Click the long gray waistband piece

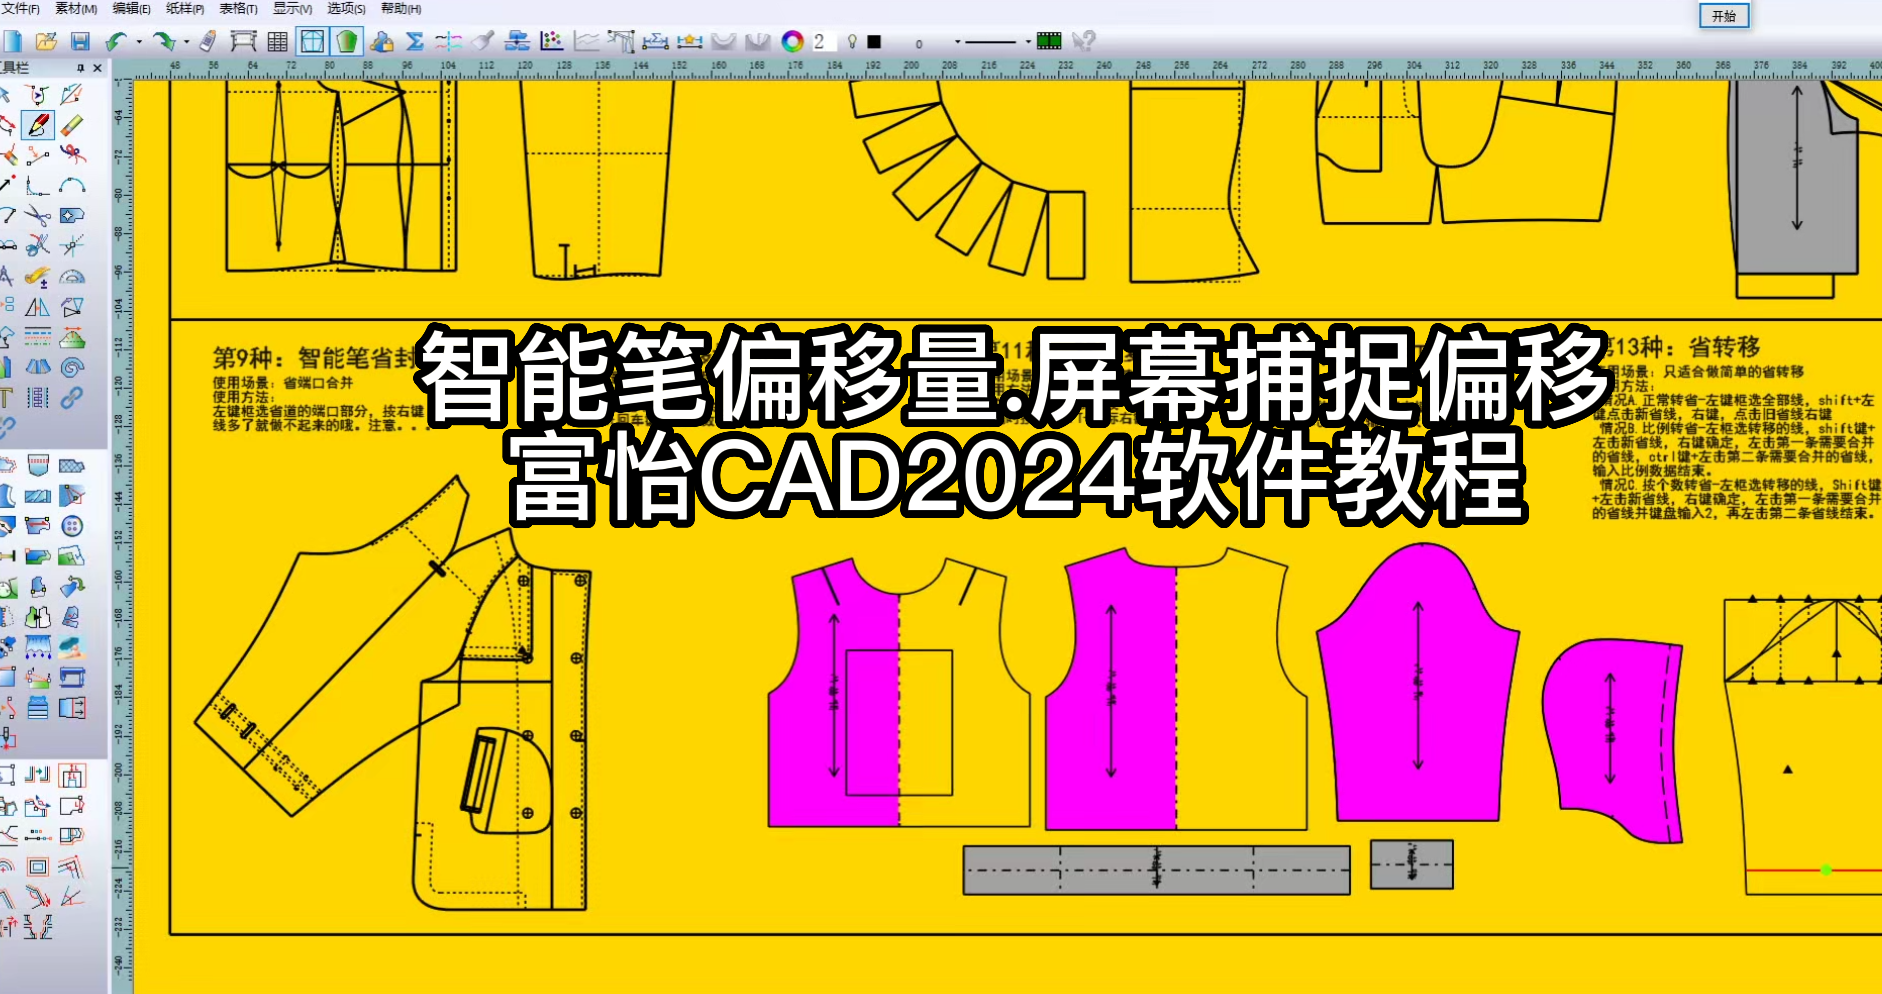click(x=1157, y=869)
